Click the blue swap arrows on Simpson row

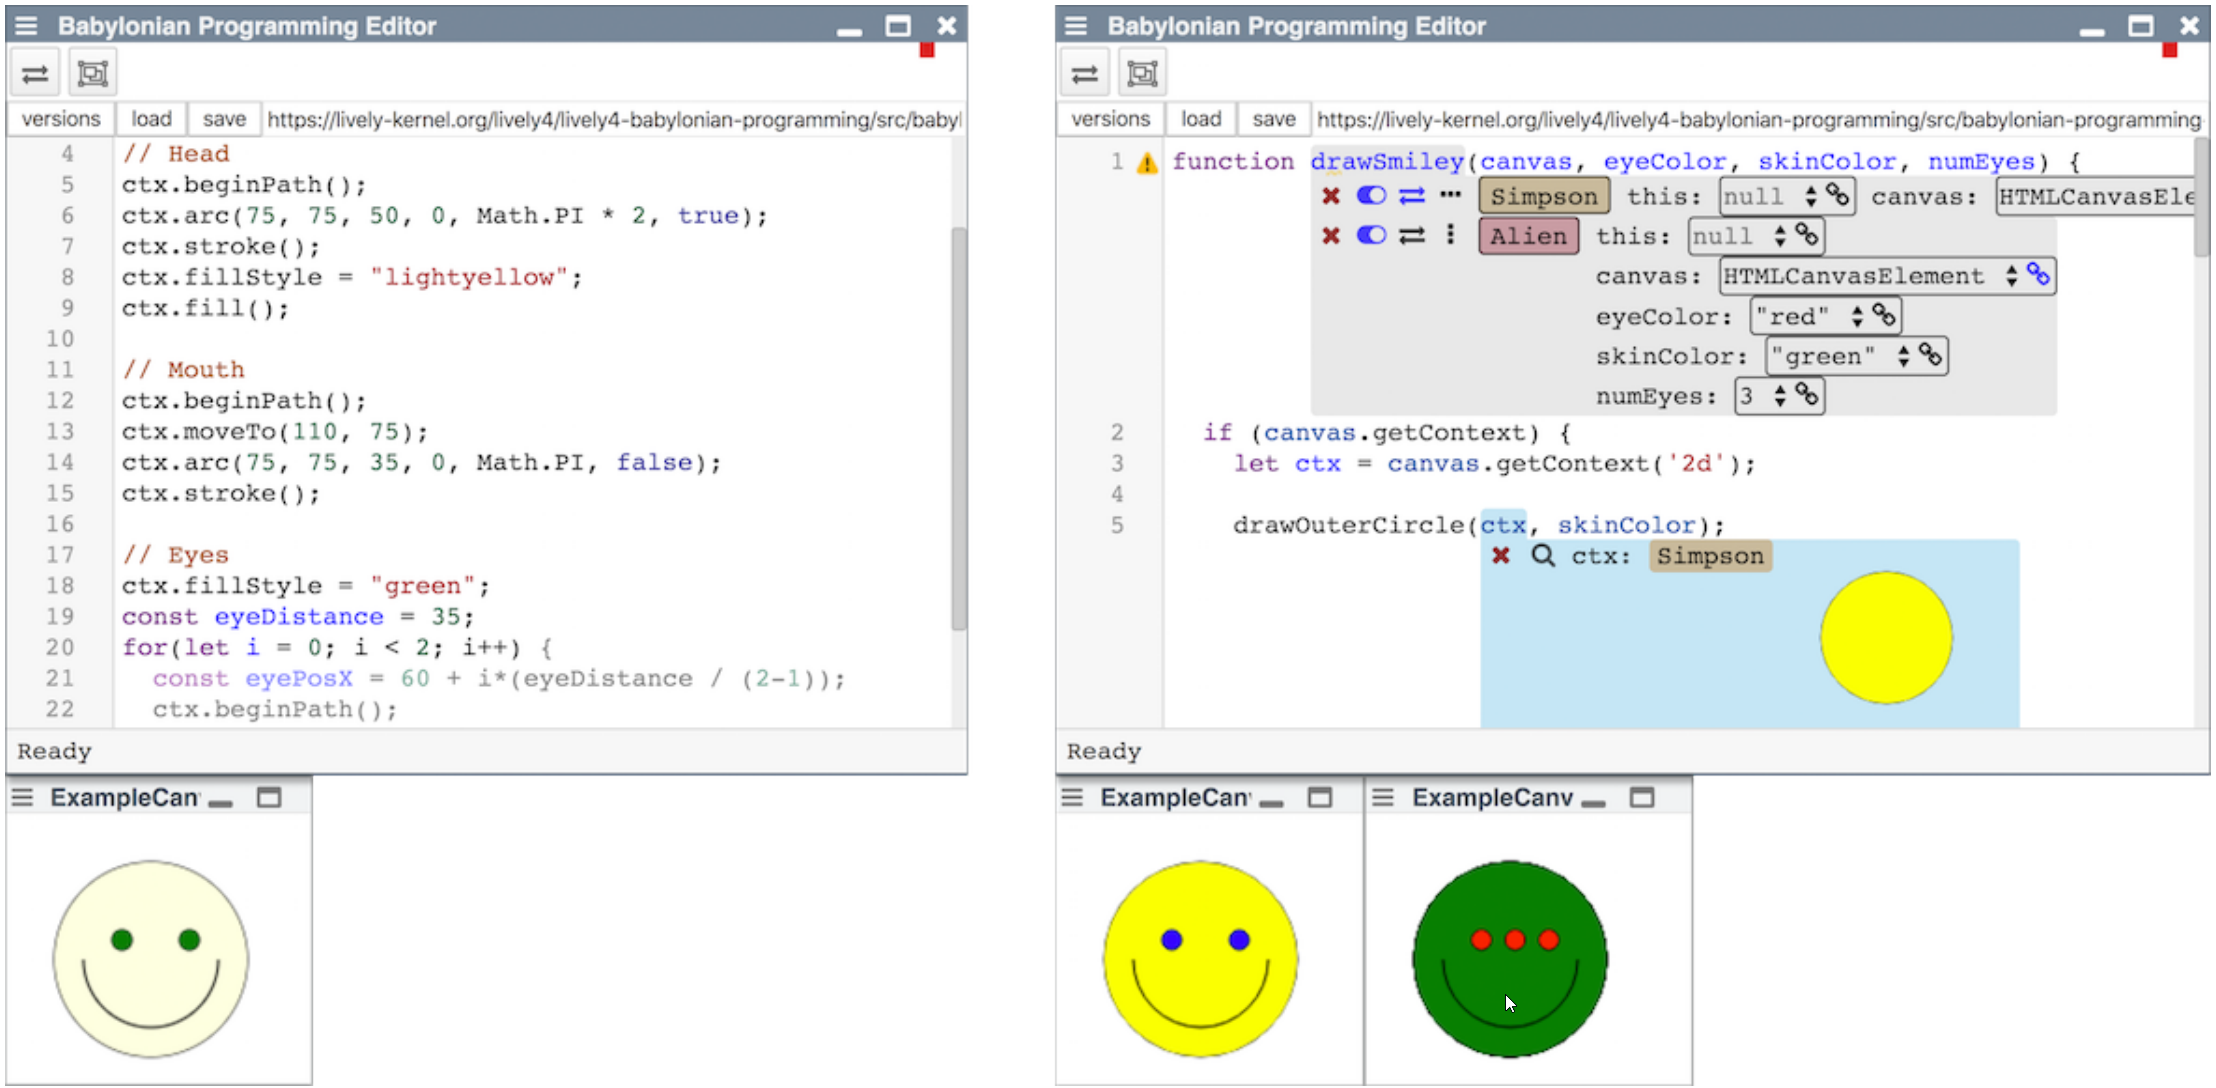[x=1411, y=196]
